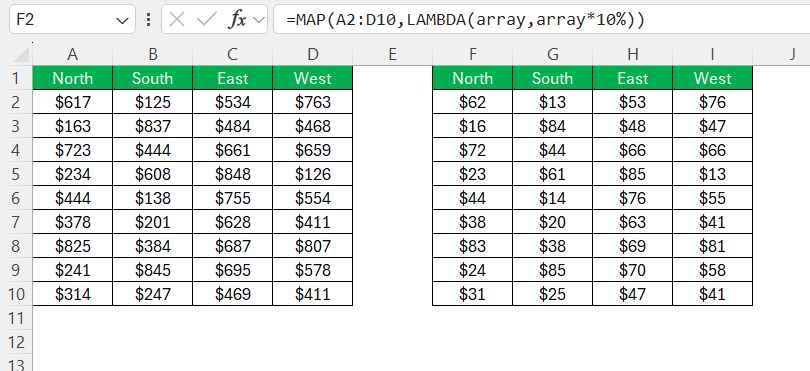Image resolution: width=810 pixels, height=371 pixels.
Task: Select cell containing $25
Action: 552,294
